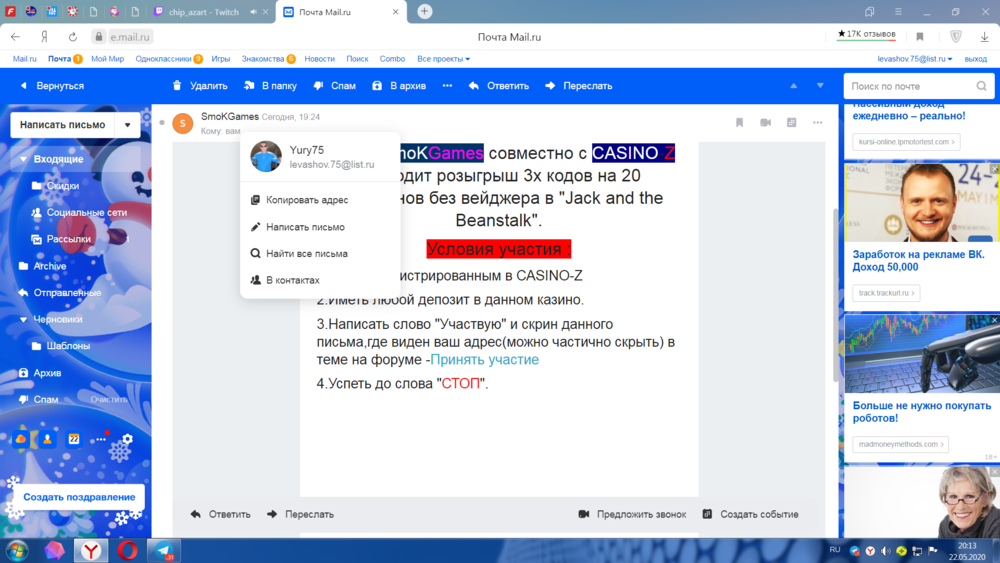The height and width of the screenshot is (563, 1000).
Task: Click the message scrollbar thumb
Action: [835, 295]
